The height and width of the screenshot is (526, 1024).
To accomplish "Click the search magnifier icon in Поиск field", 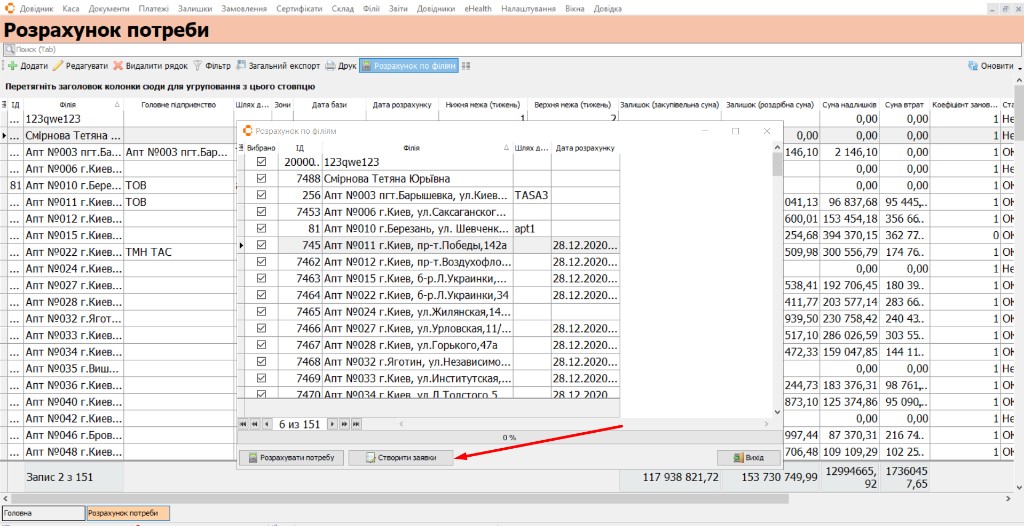I will point(10,49).
